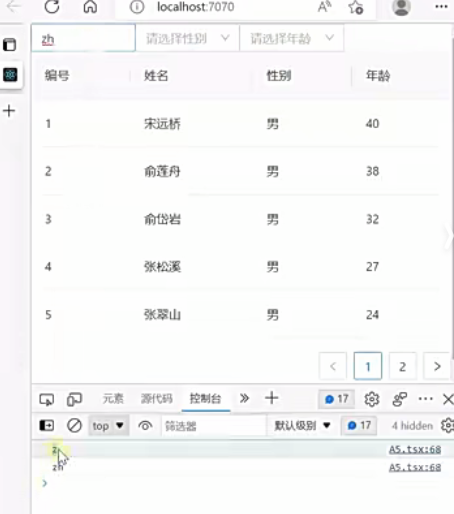The image size is (454, 514).
Task: Click the 4 hidden messages label
Action: point(412,426)
